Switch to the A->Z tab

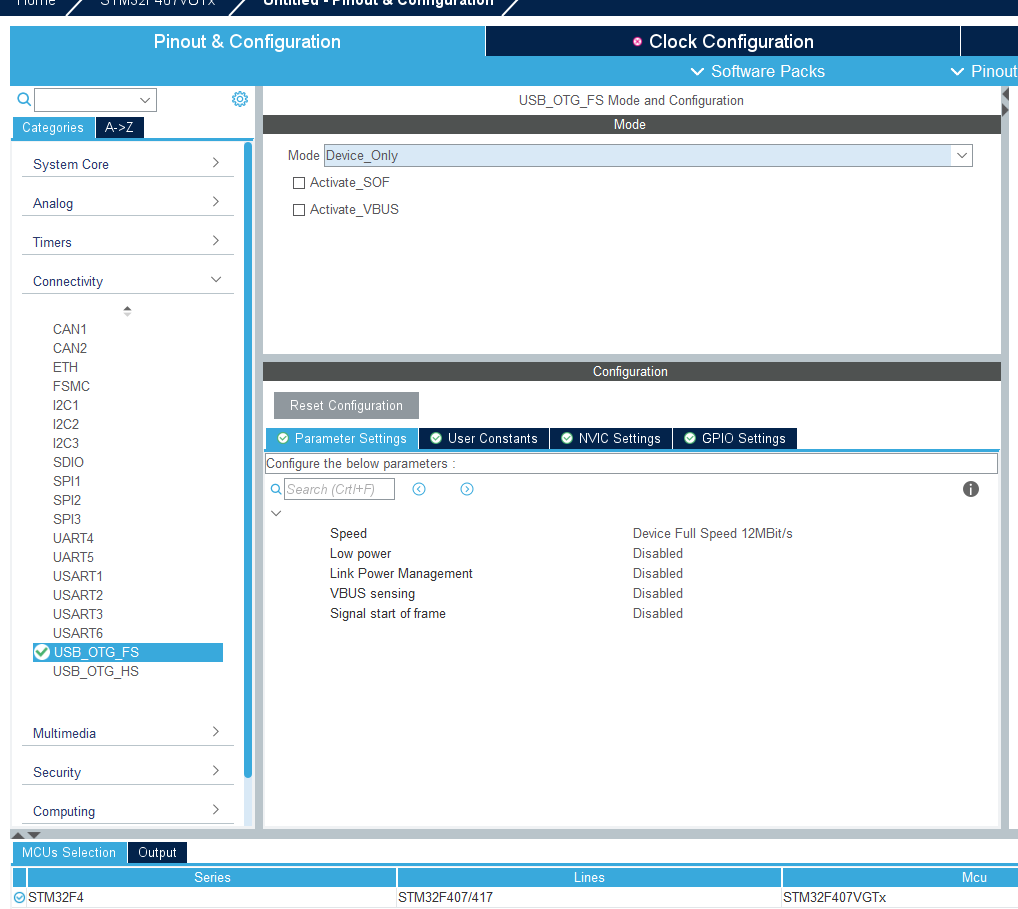[x=119, y=127]
